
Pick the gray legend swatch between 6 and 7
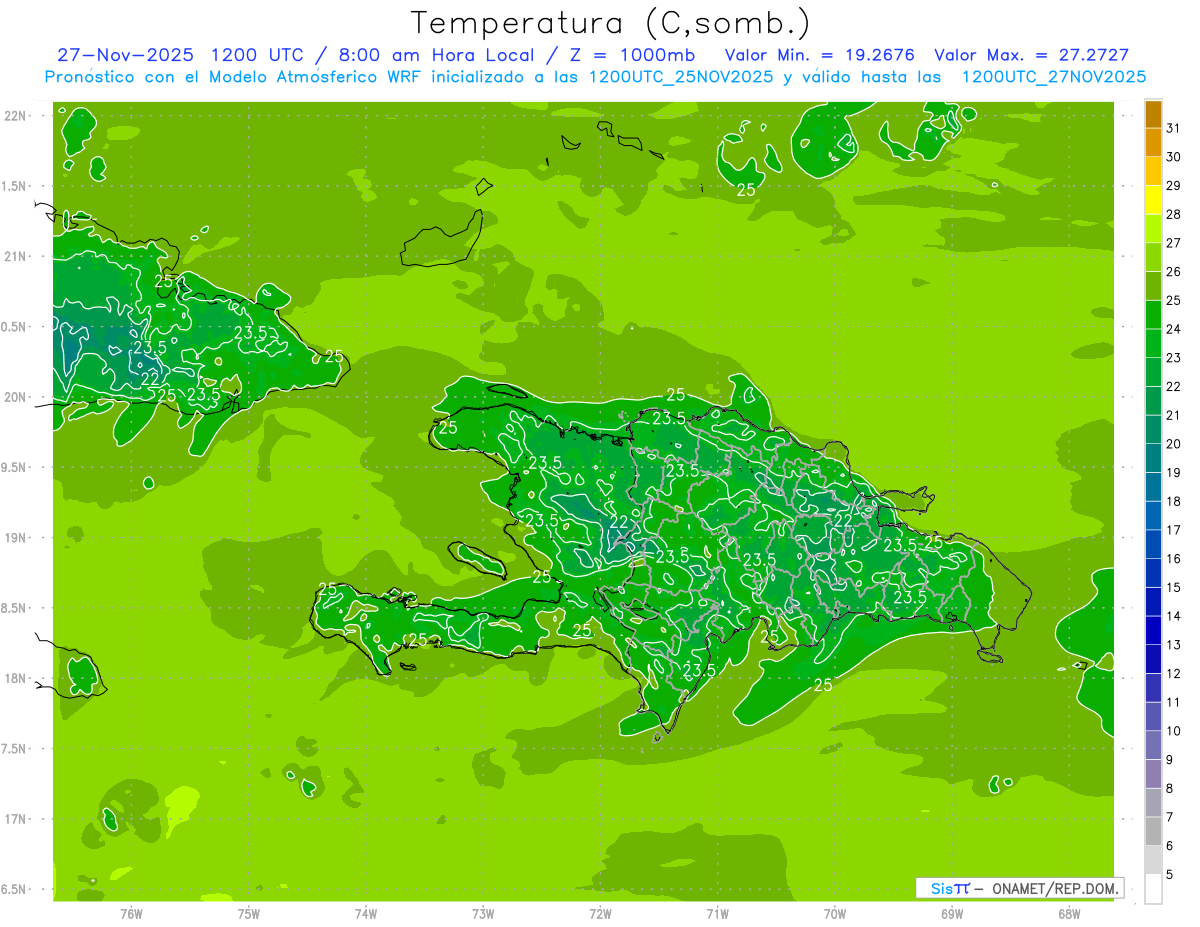click(1153, 831)
